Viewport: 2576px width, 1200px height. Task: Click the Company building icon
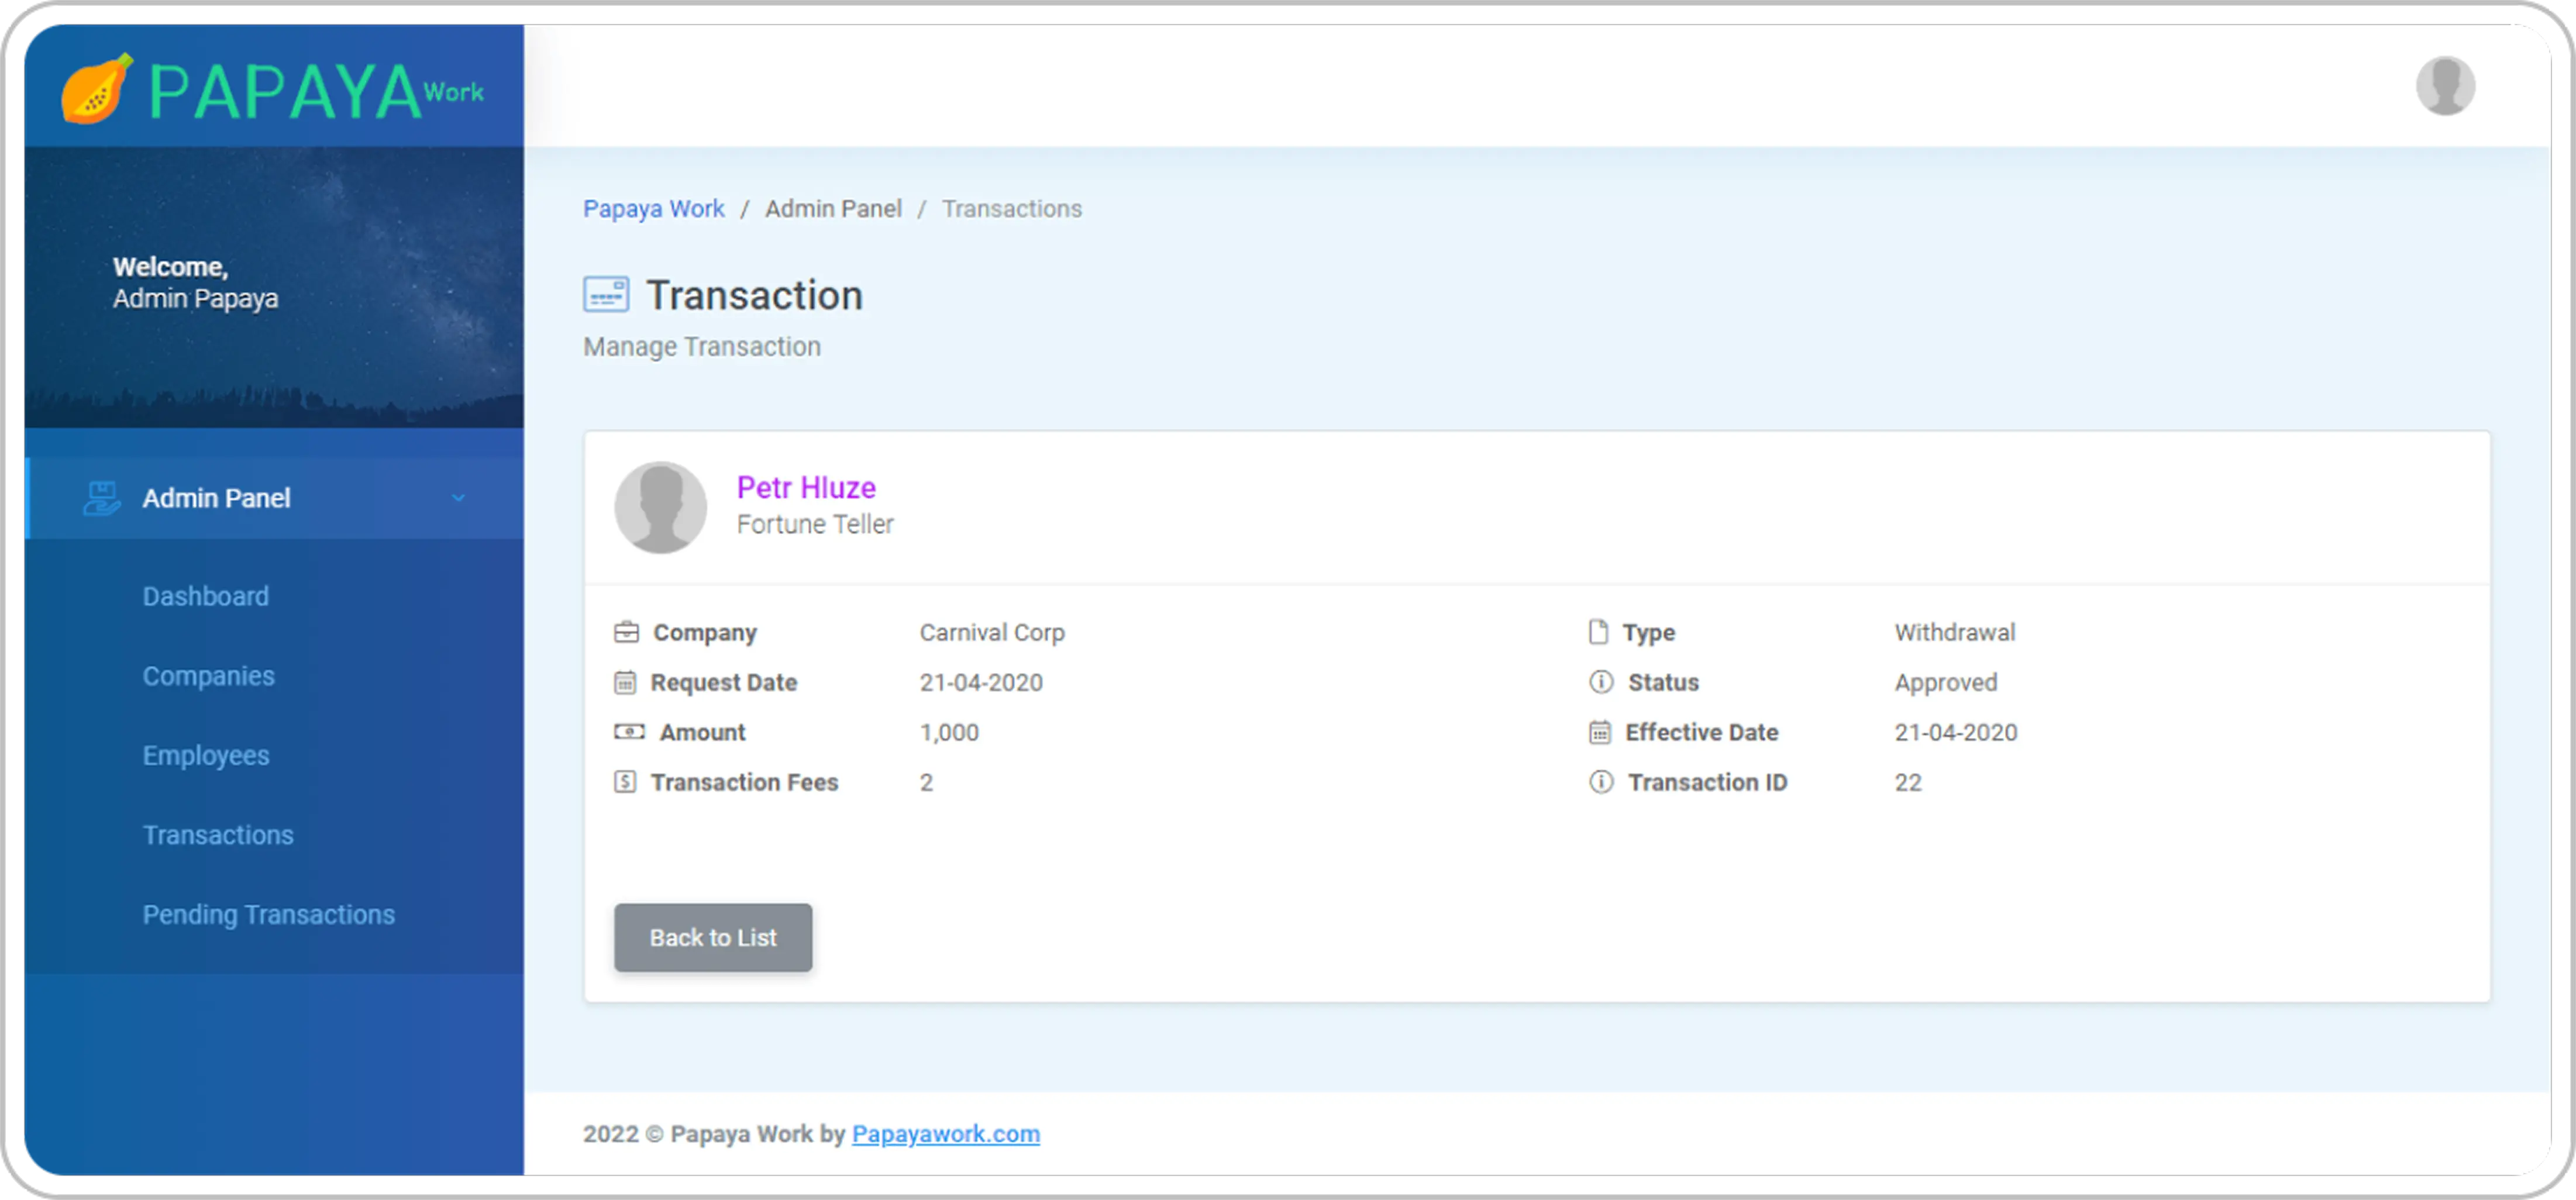point(626,632)
